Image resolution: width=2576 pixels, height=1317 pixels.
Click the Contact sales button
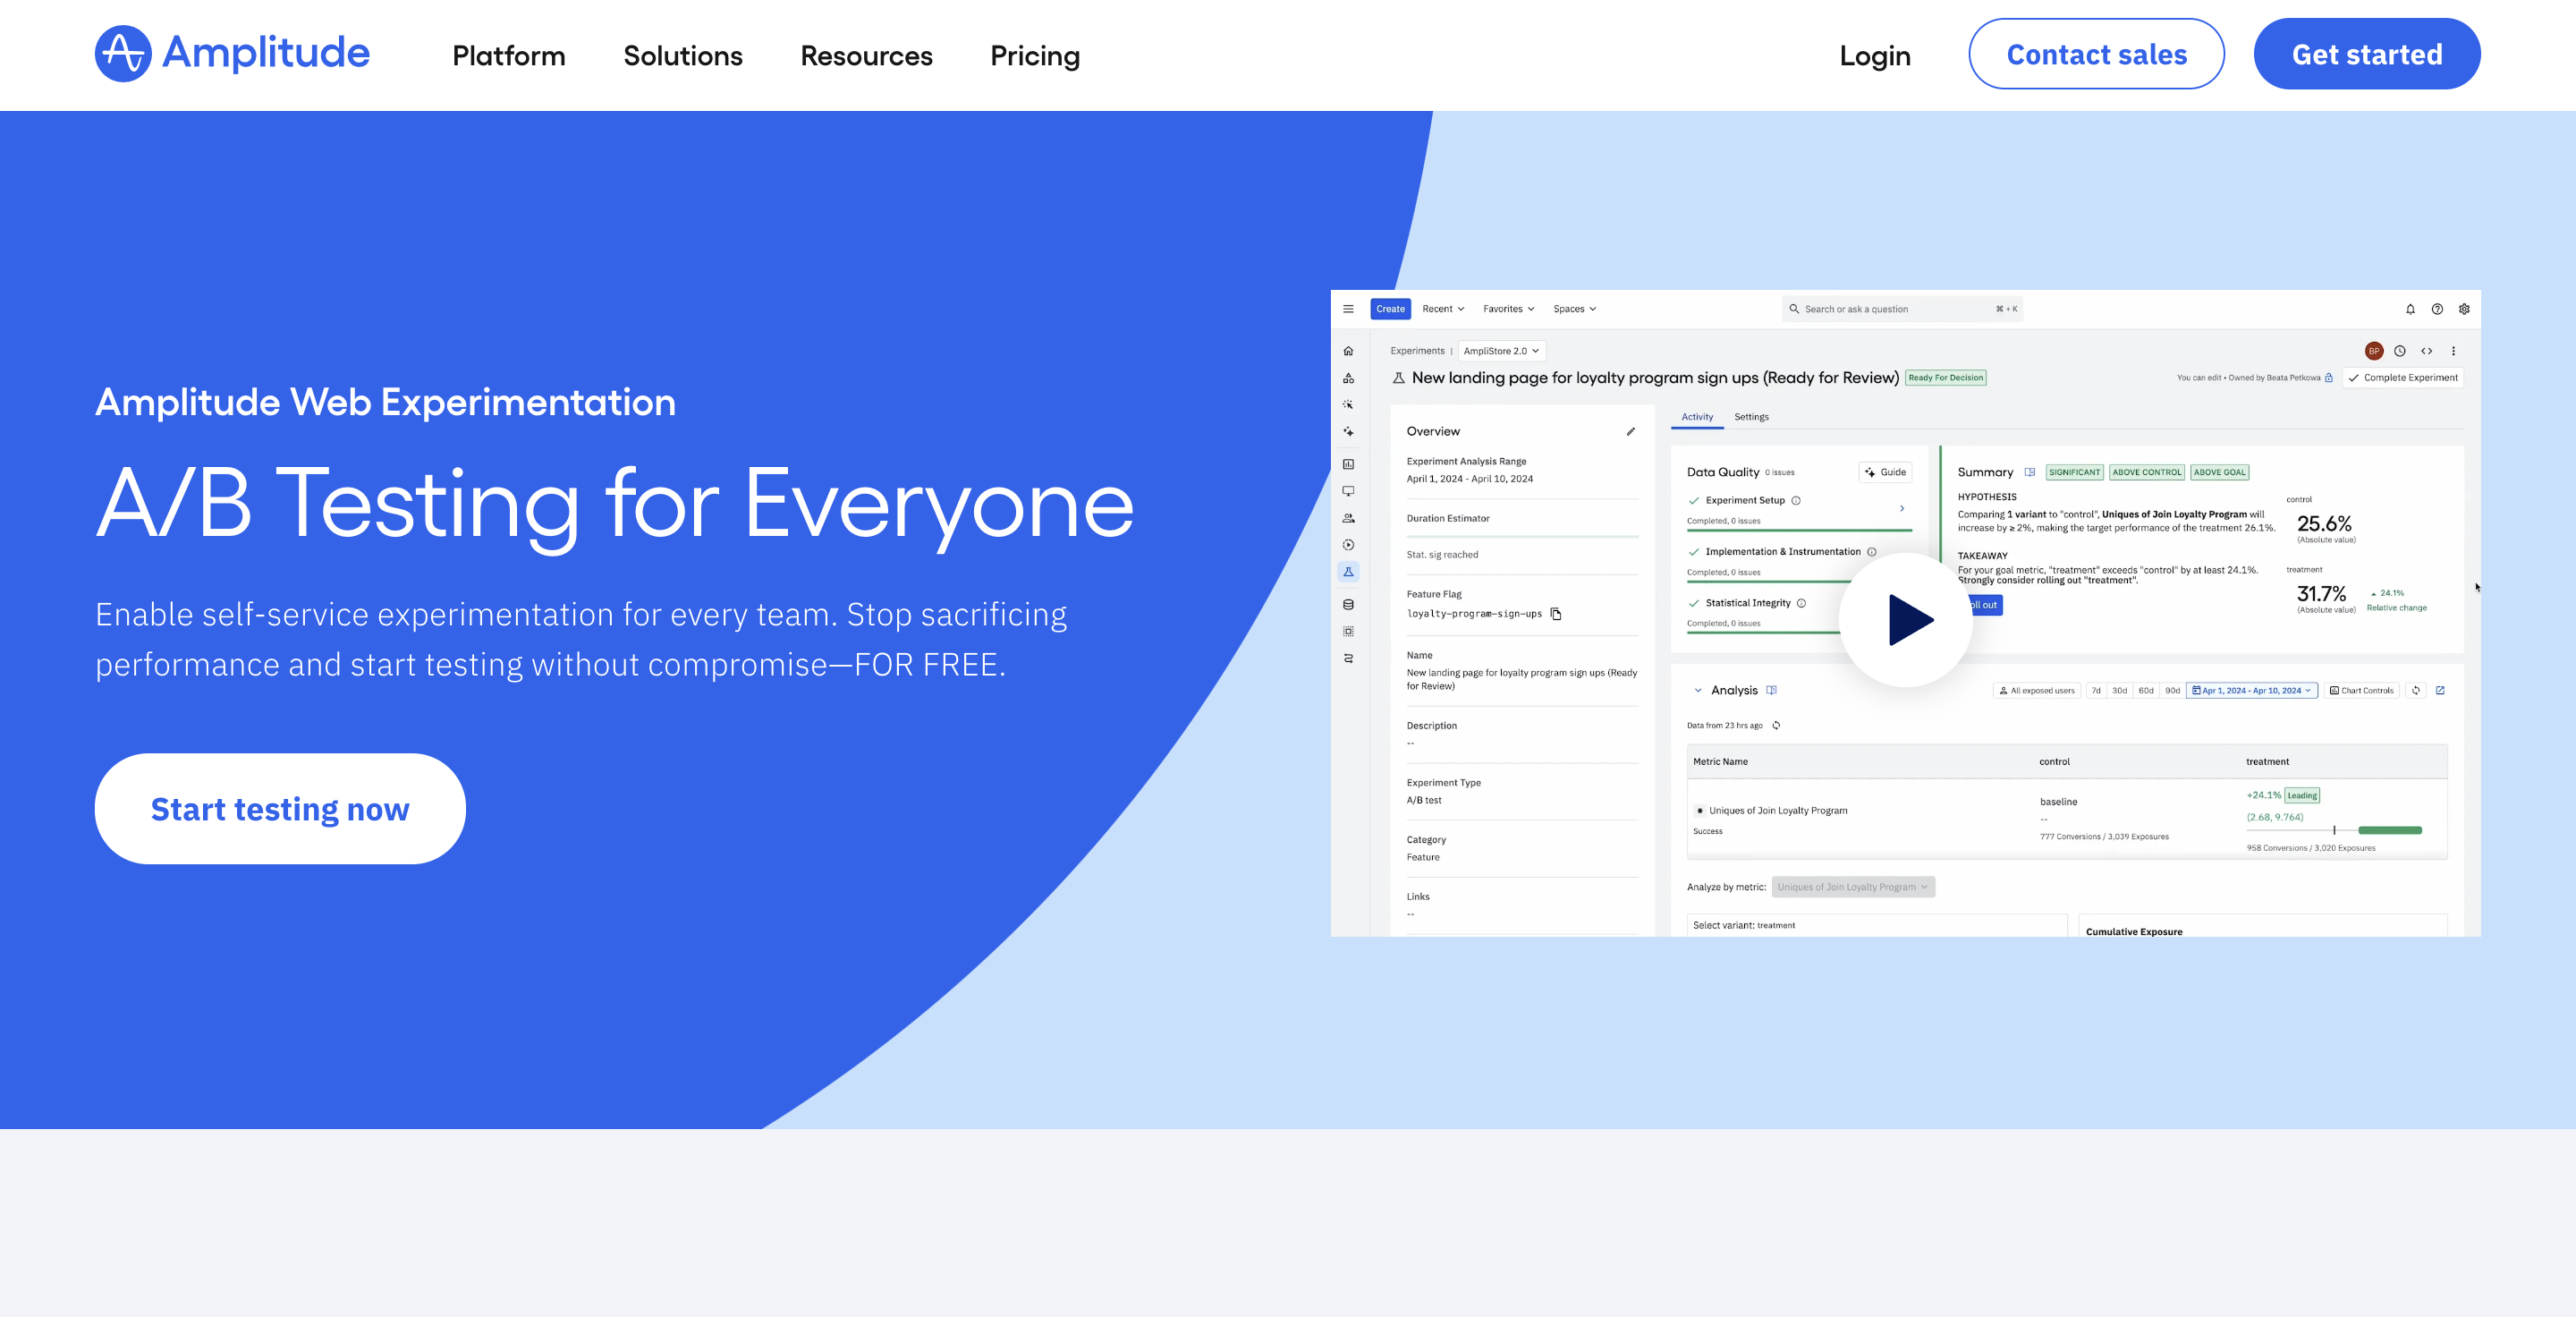(2096, 54)
